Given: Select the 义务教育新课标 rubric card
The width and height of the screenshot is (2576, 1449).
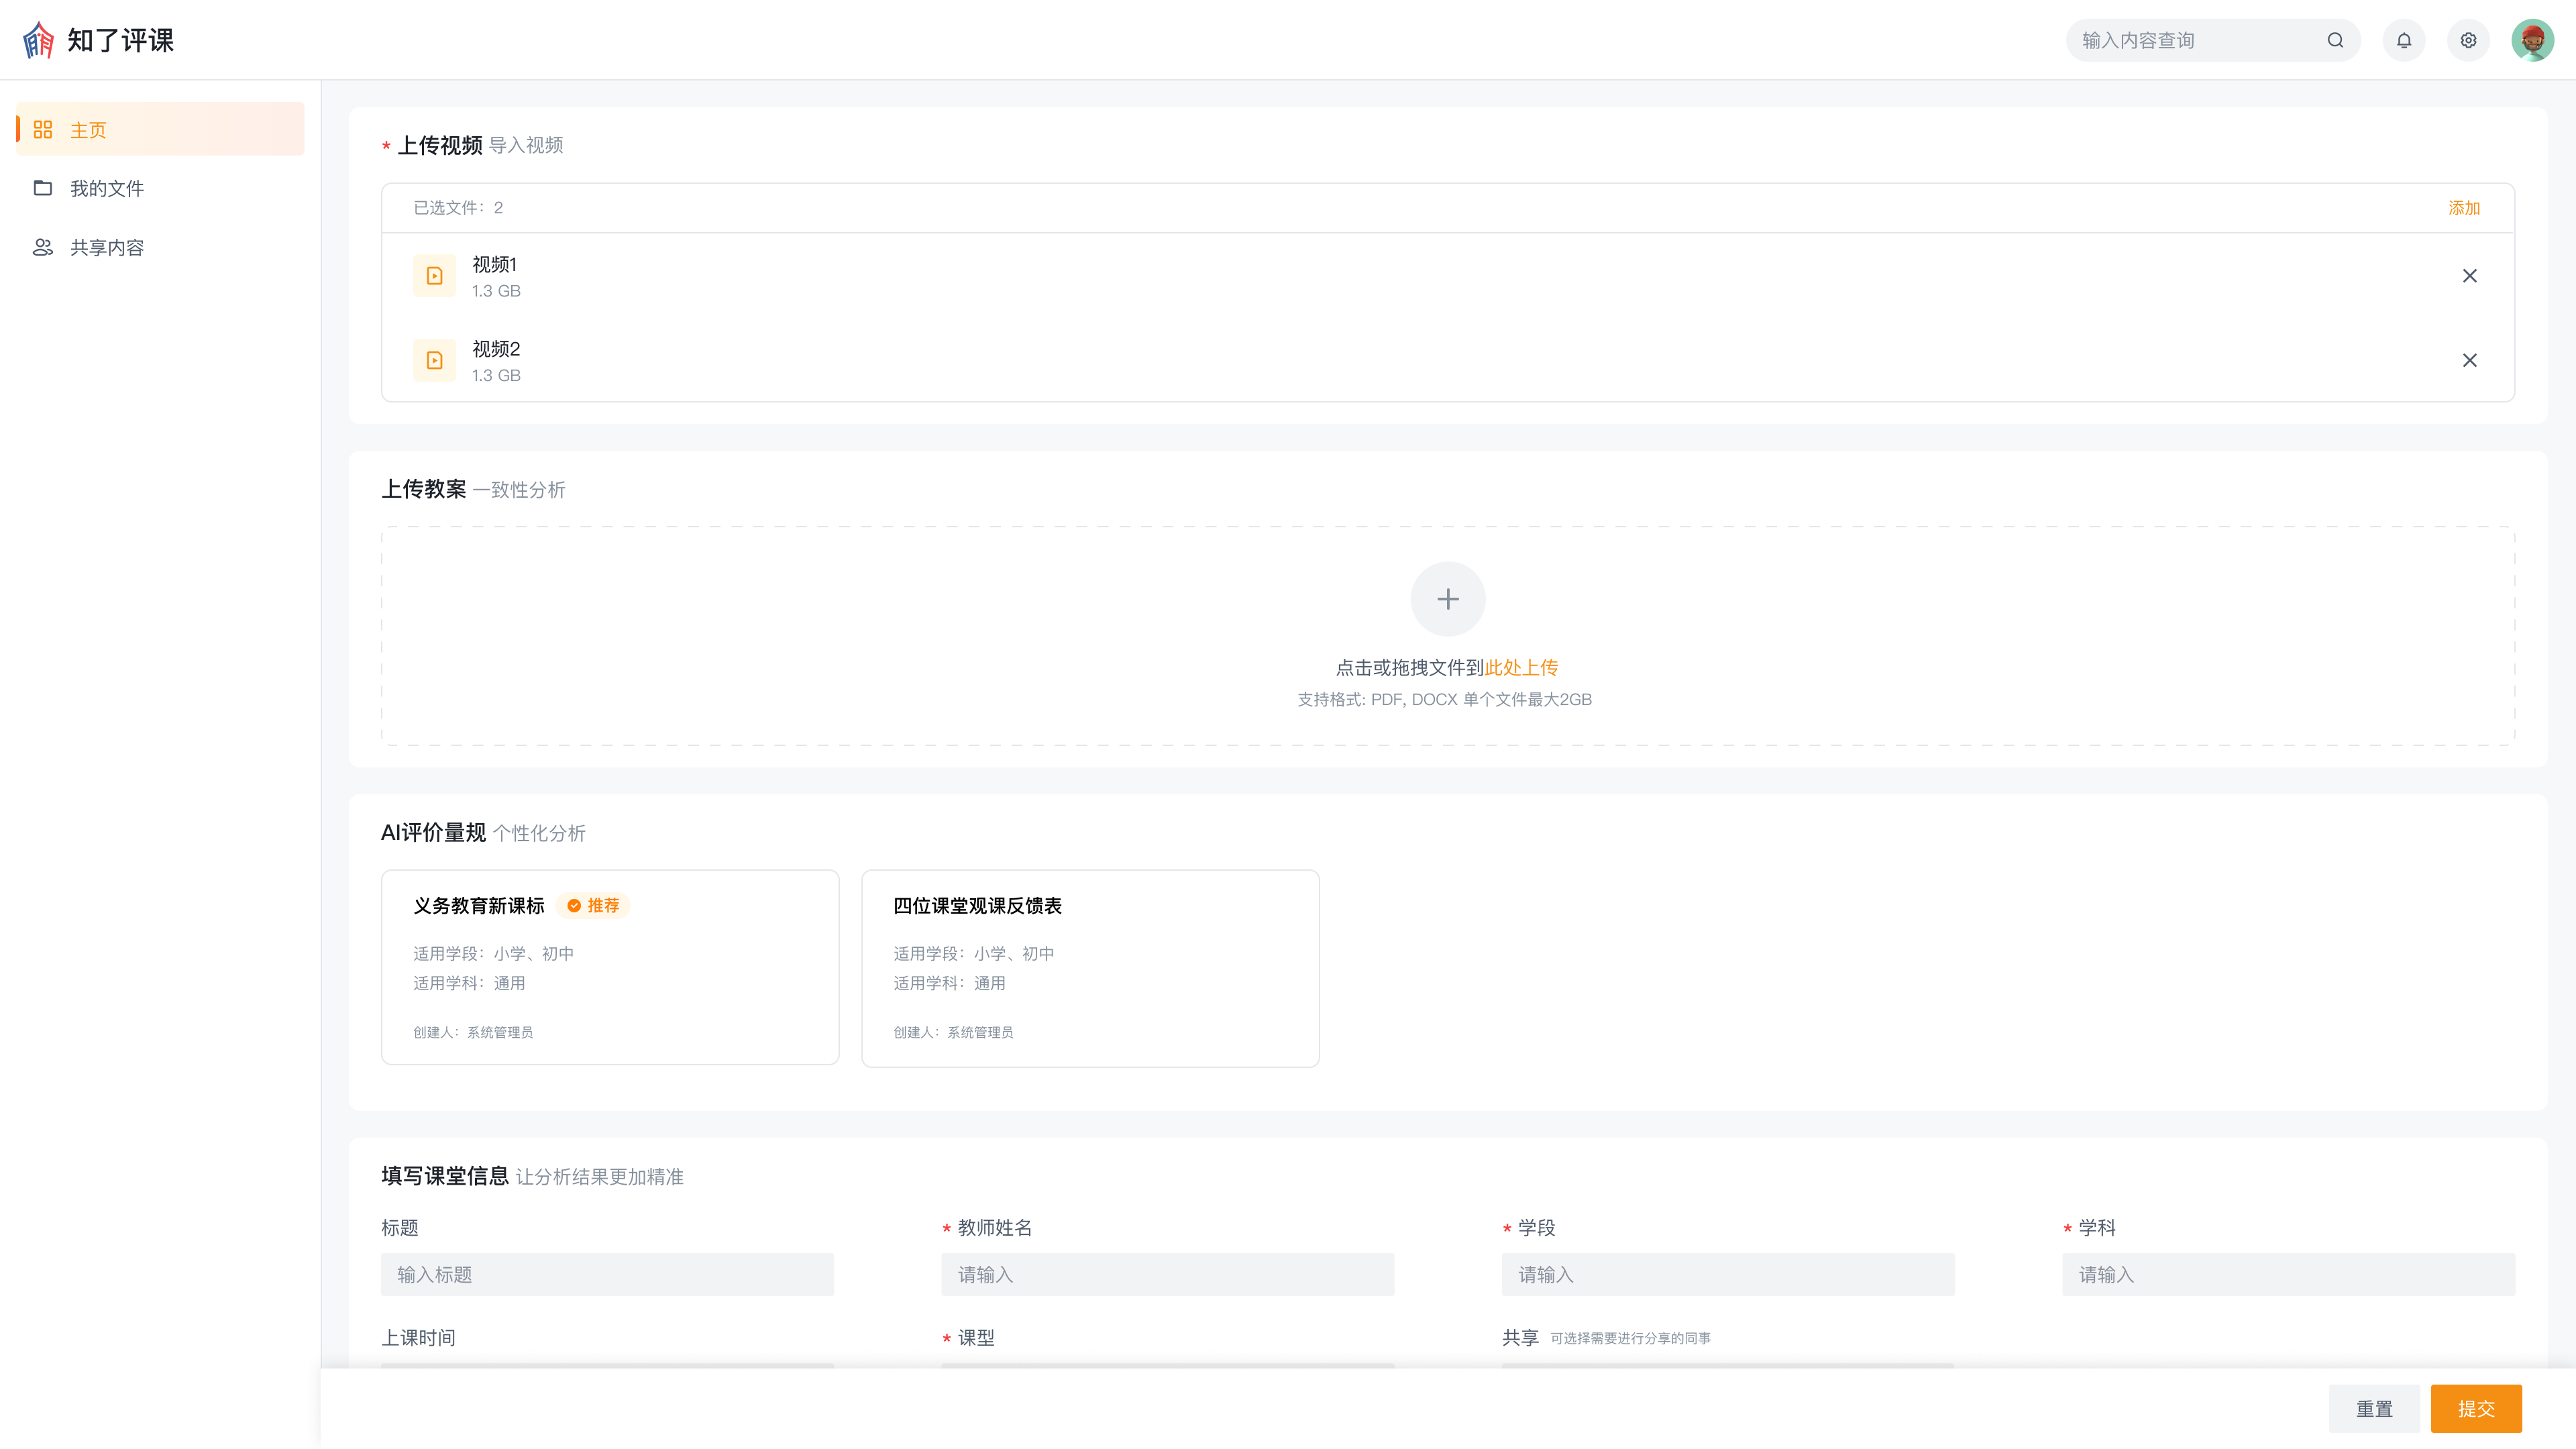Looking at the screenshot, I should coord(610,967).
